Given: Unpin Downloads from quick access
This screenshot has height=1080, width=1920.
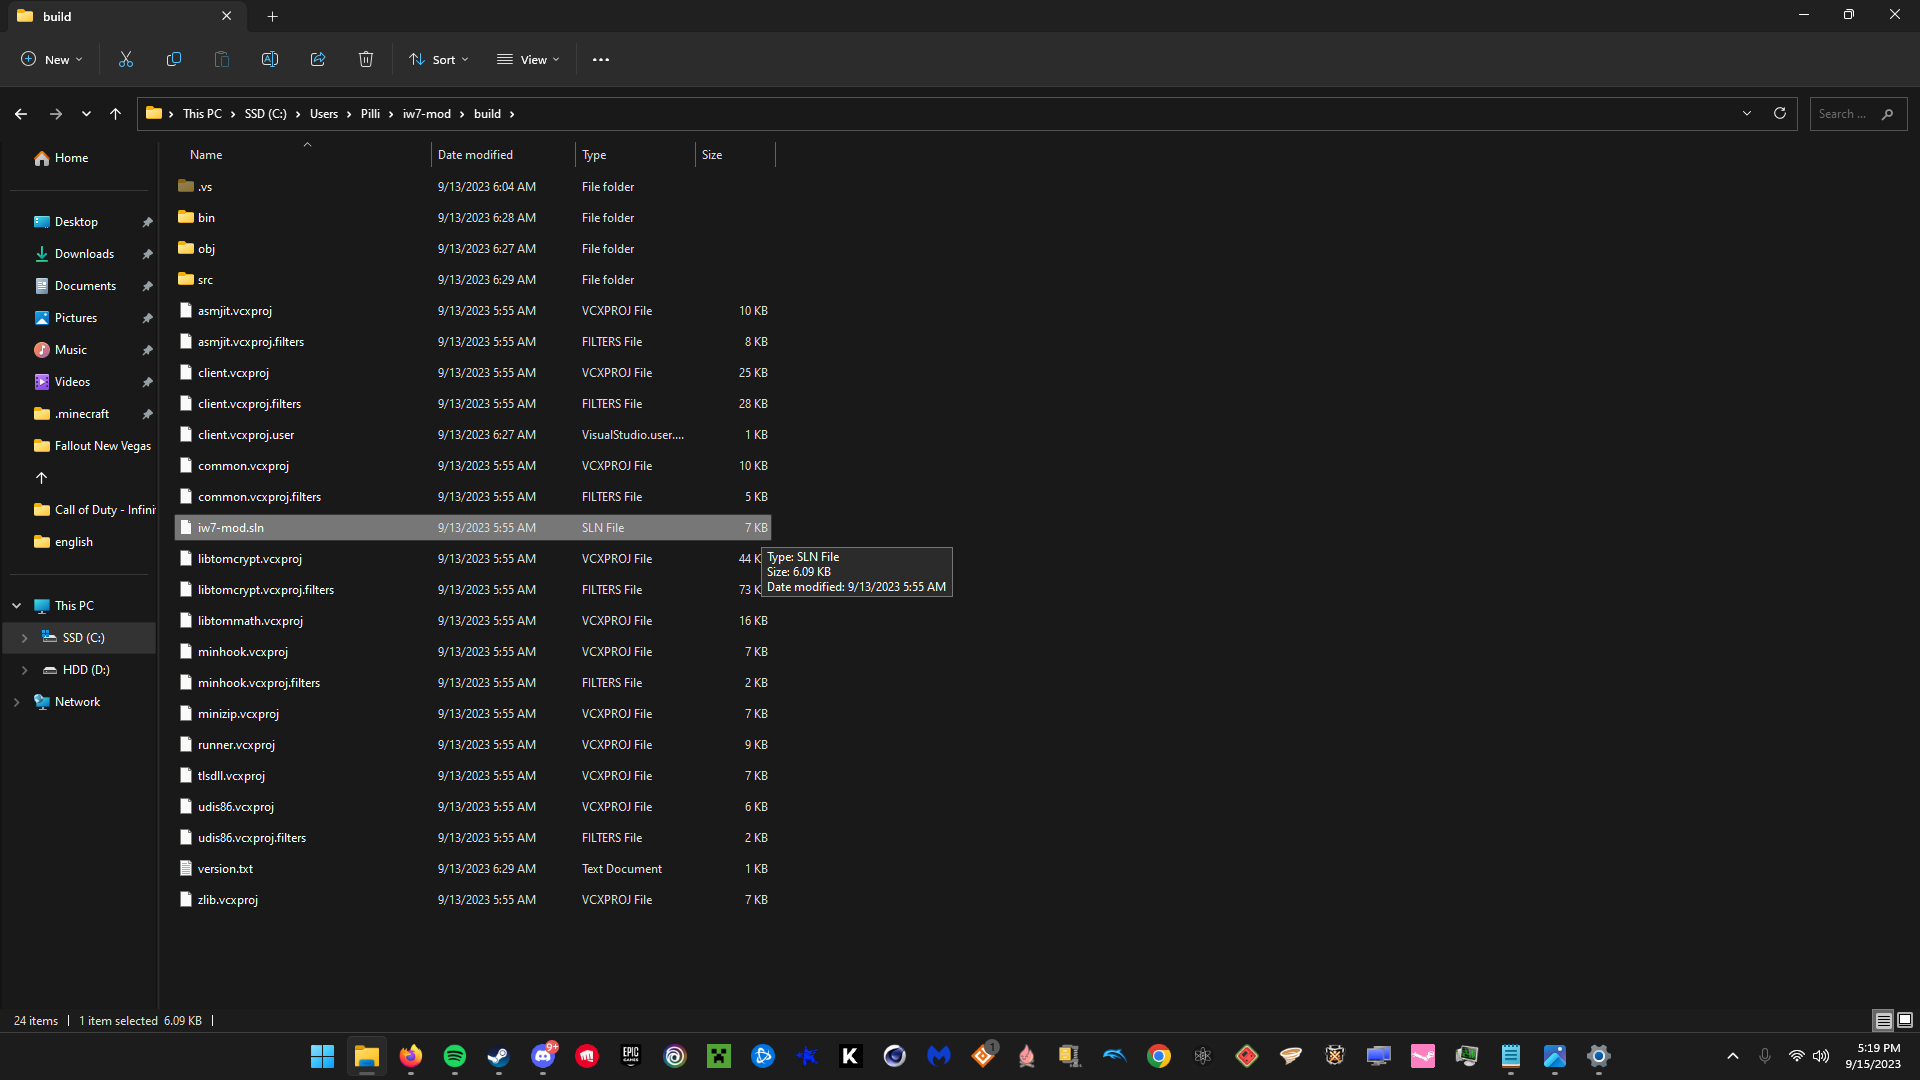Looking at the screenshot, I should (147, 254).
